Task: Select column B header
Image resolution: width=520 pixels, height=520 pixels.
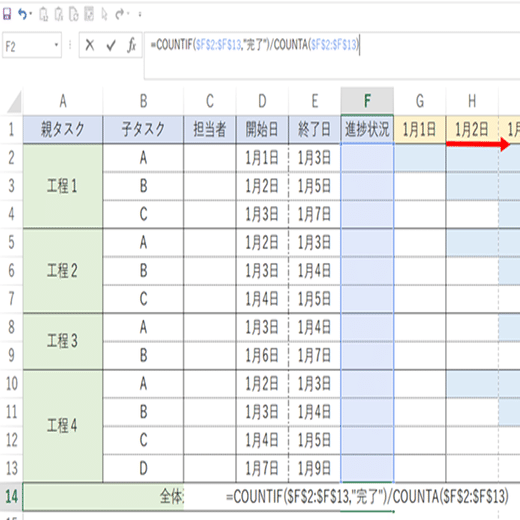Action: point(143,101)
